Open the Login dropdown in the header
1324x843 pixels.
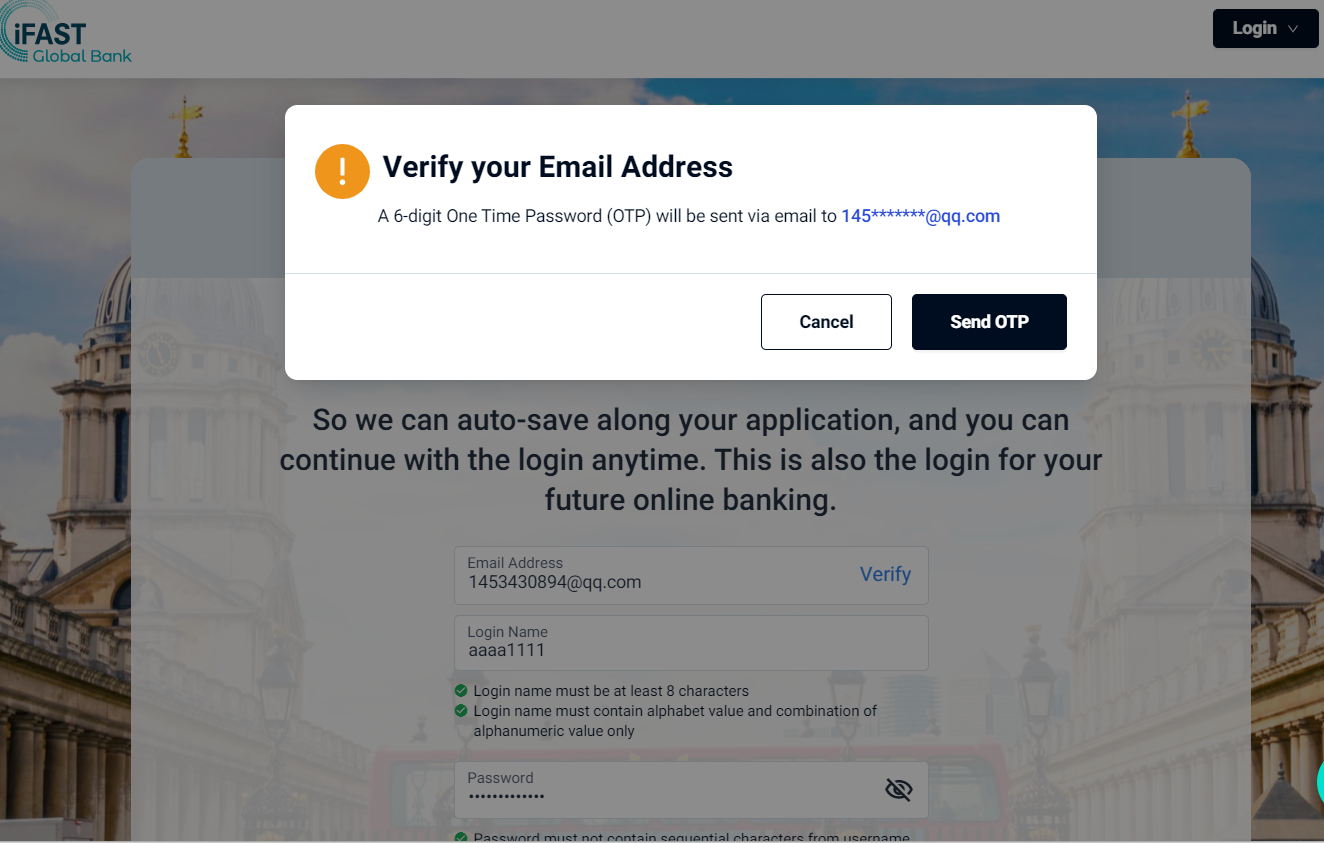click(1264, 29)
